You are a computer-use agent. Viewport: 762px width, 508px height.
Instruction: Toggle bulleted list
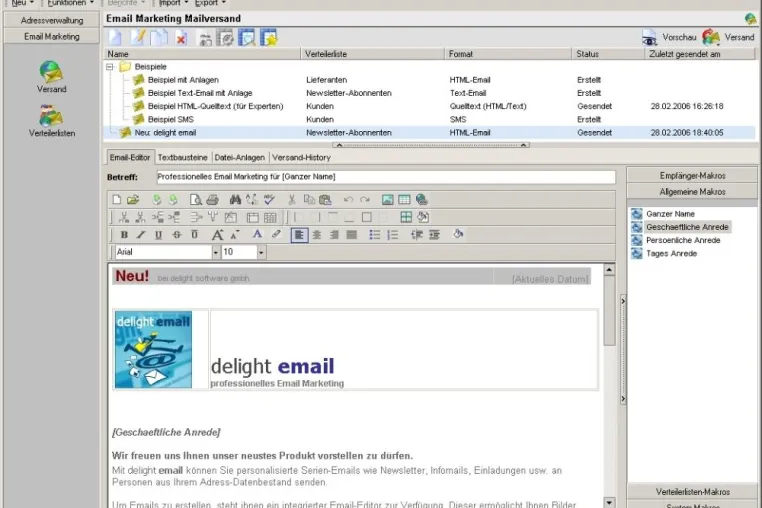pos(374,235)
